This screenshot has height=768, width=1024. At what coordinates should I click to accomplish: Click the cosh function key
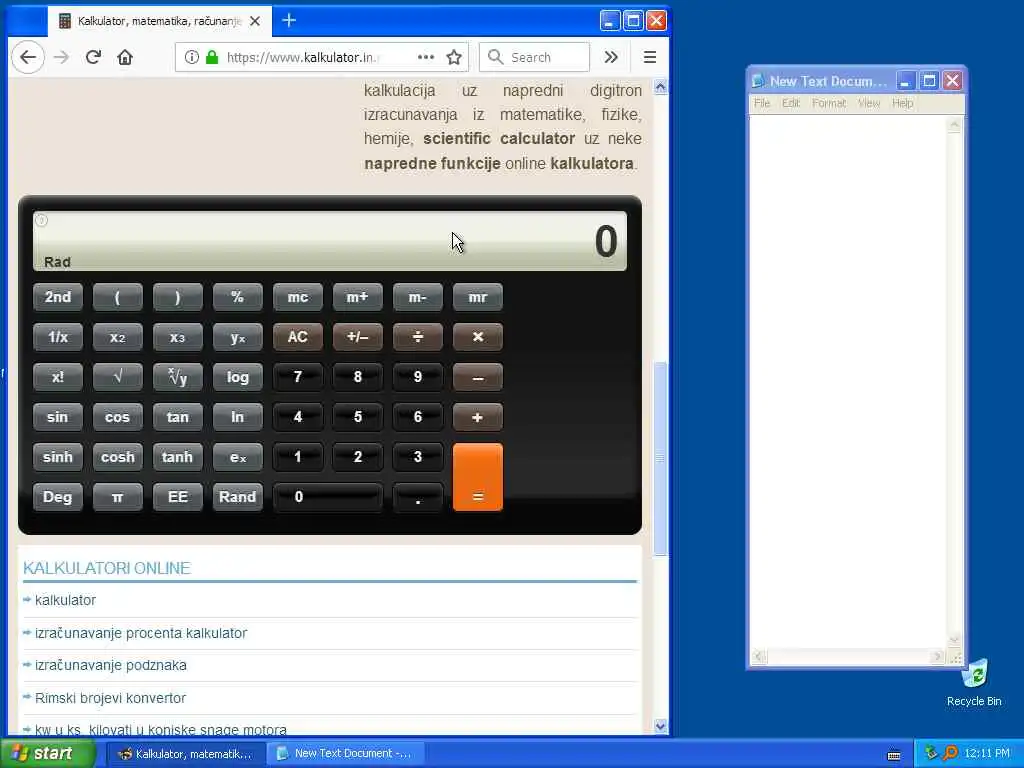click(x=118, y=457)
